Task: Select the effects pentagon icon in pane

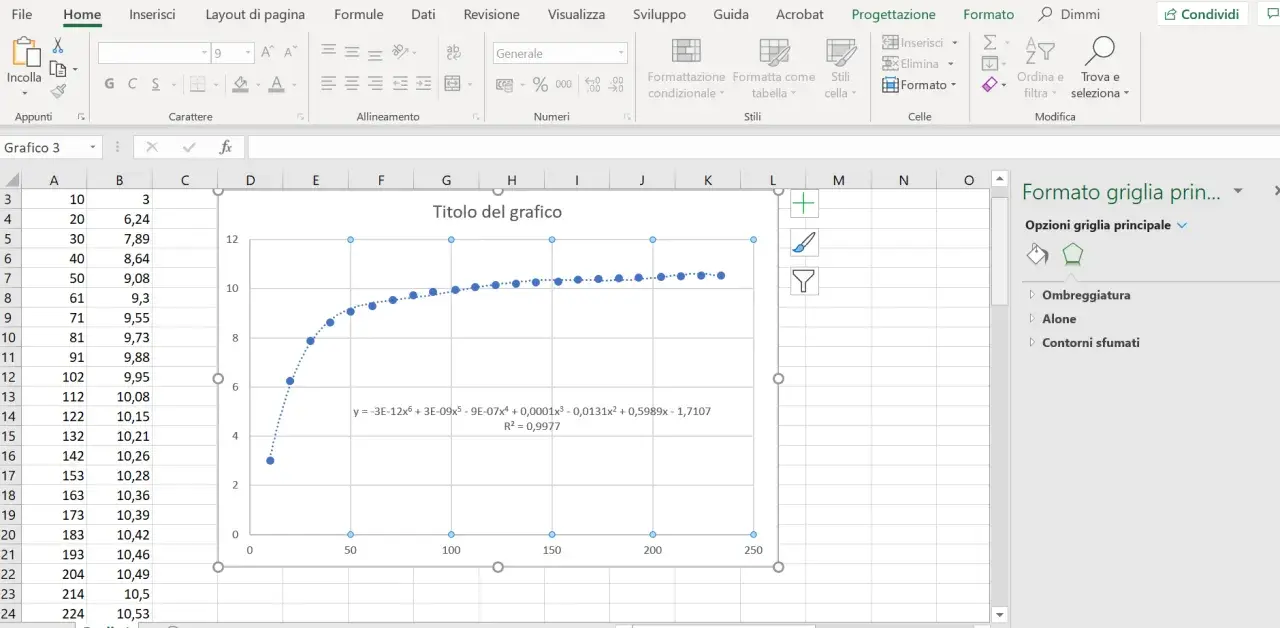Action: click(x=1072, y=254)
